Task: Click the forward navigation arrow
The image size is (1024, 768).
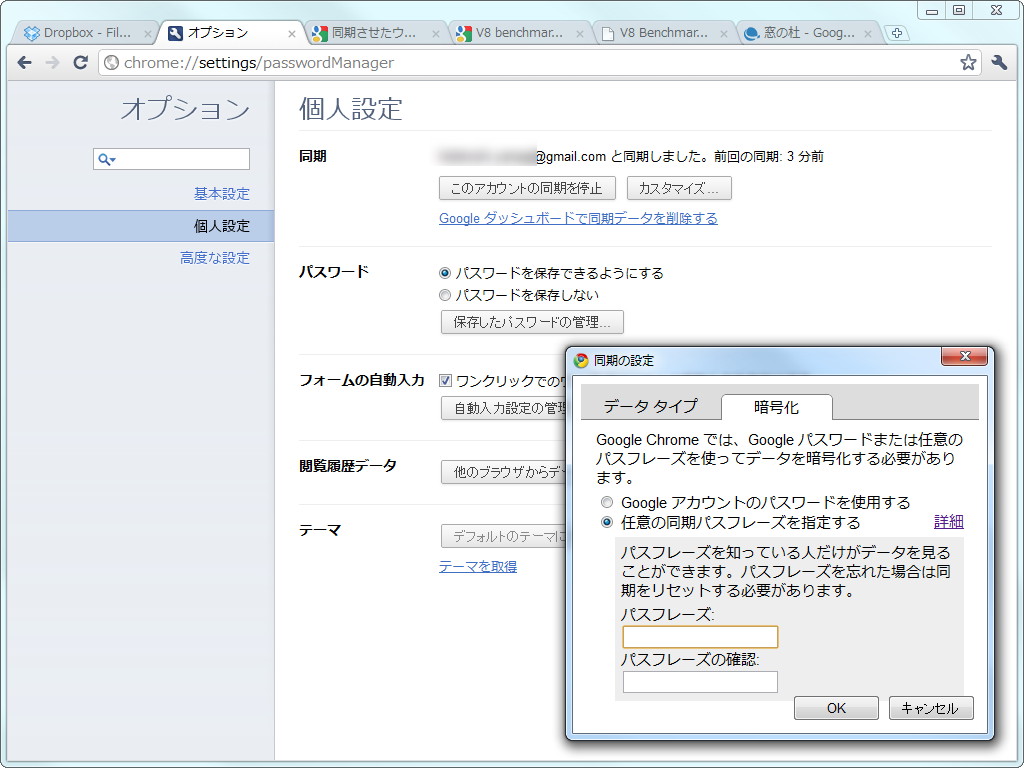Action: coord(52,62)
